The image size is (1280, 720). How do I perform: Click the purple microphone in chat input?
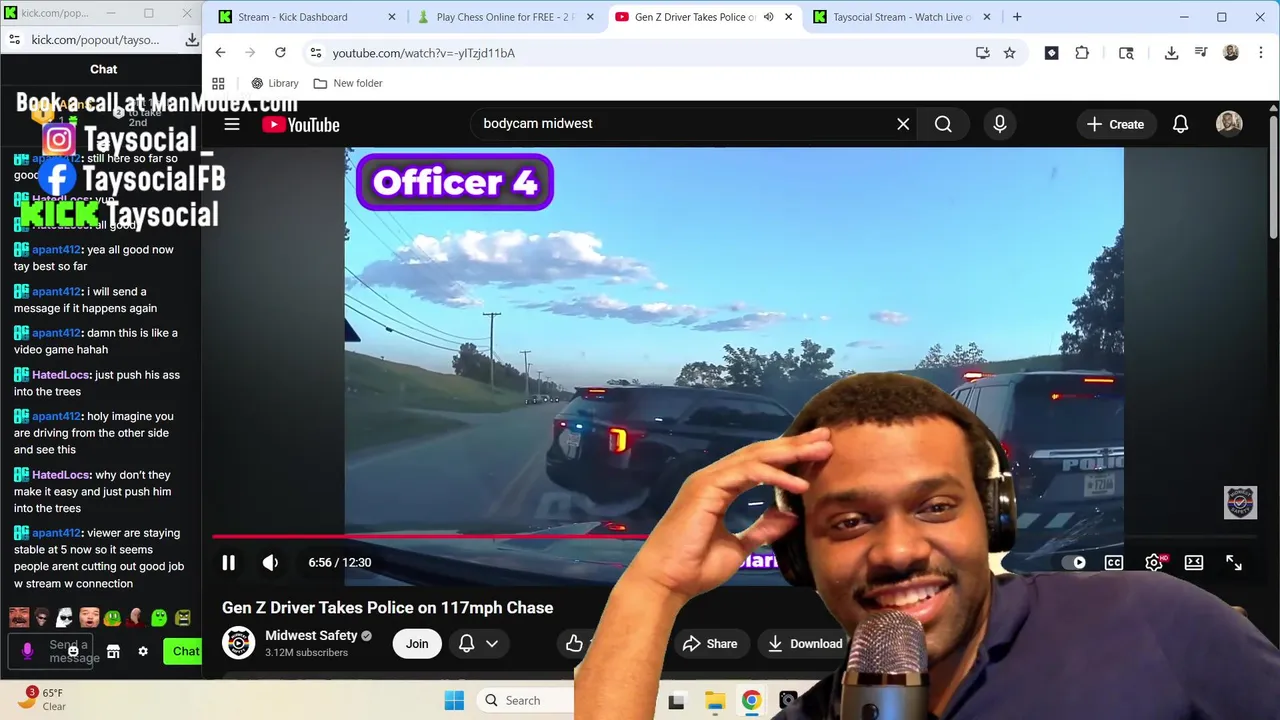click(x=27, y=651)
